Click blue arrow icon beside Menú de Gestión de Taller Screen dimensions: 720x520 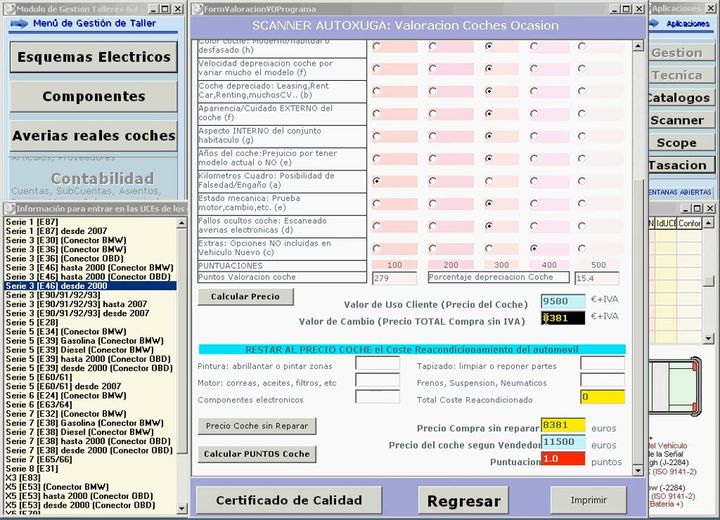(x=19, y=23)
